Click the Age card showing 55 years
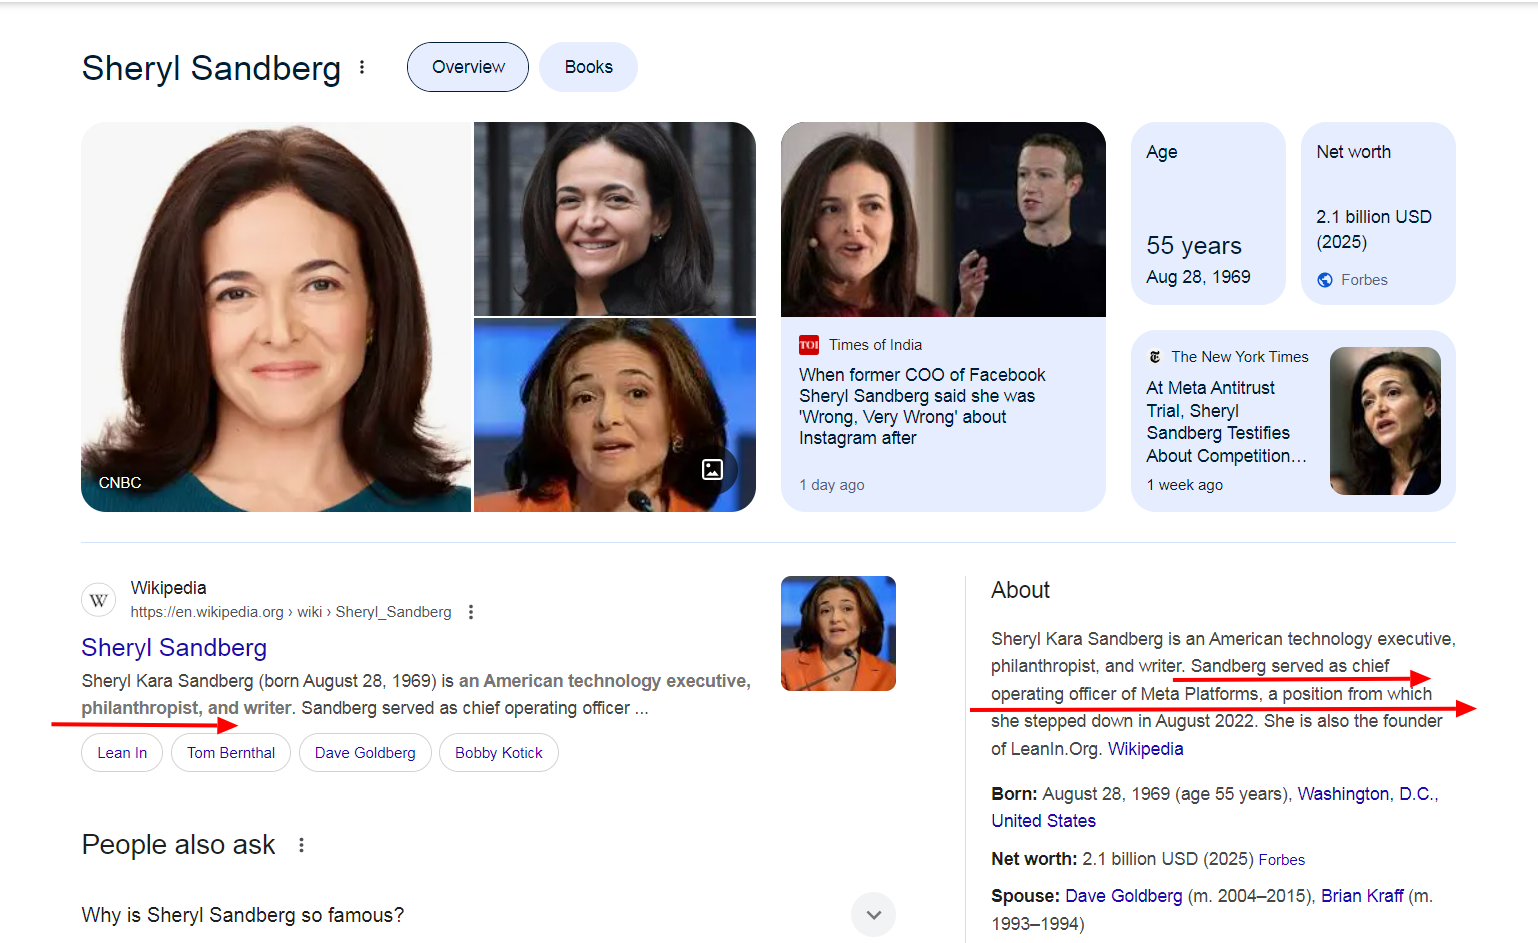 tap(1208, 213)
